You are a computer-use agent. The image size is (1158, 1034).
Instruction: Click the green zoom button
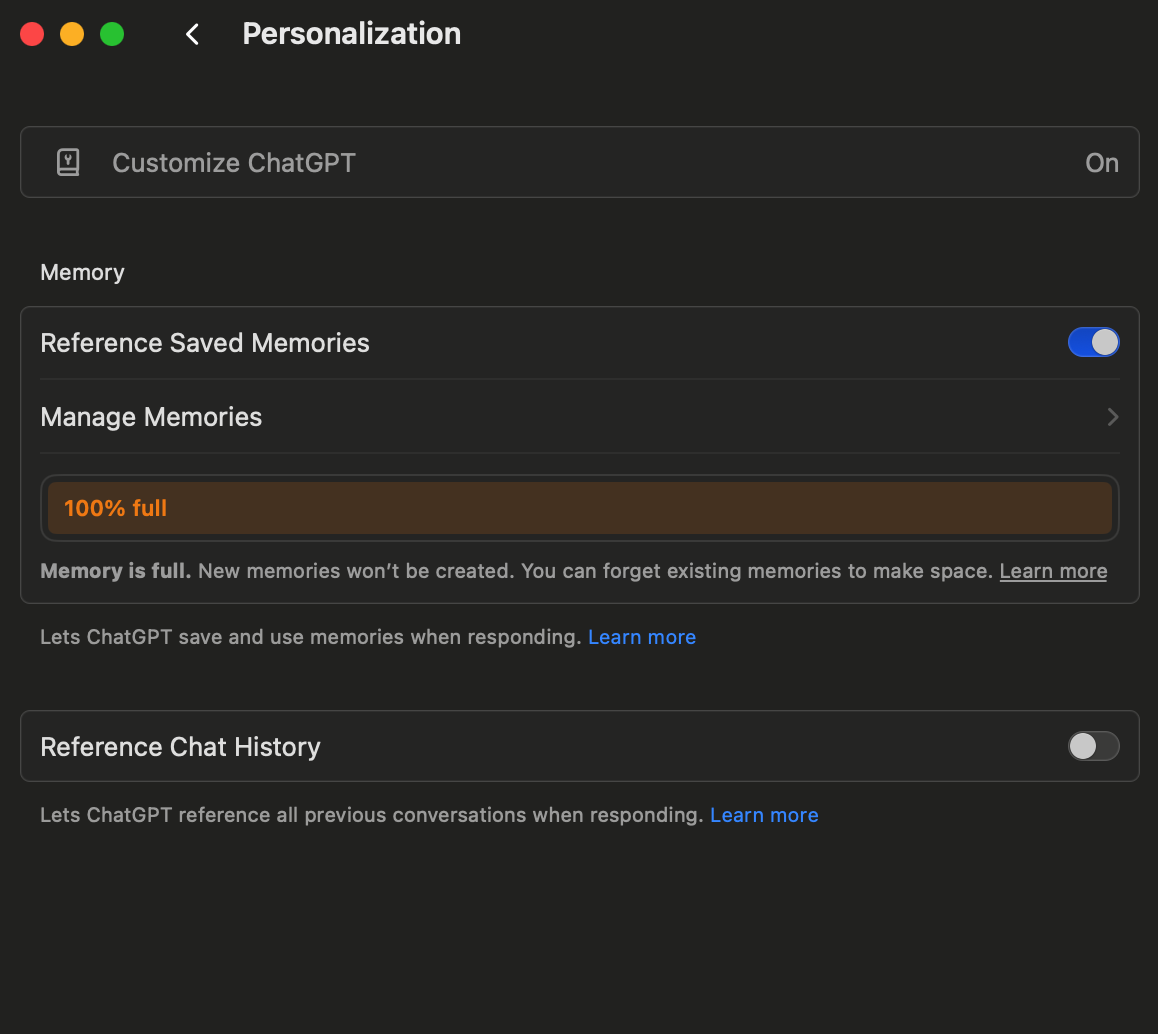tap(111, 33)
